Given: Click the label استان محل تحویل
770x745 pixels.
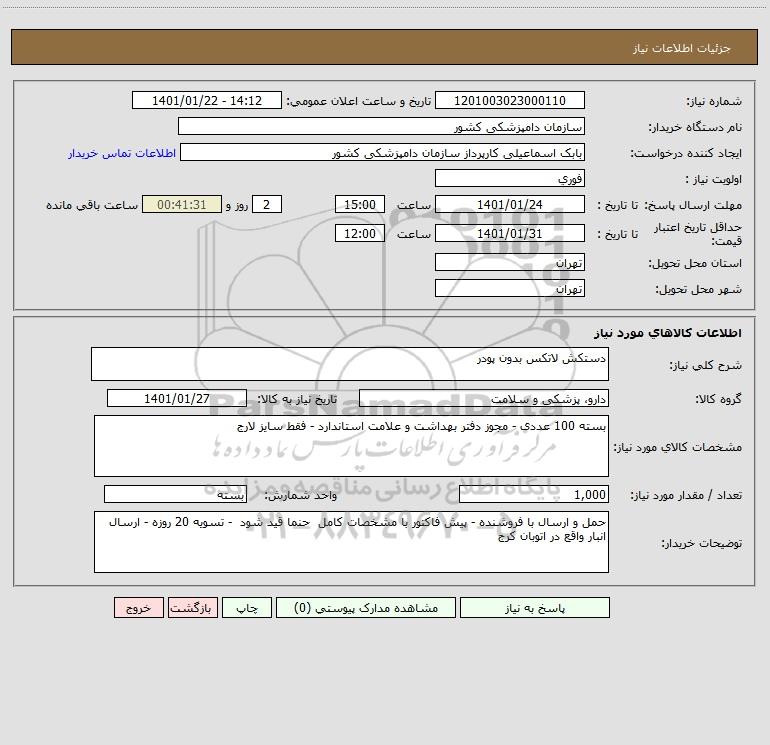Looking at the screenshot, I should (x=695, y=264).
